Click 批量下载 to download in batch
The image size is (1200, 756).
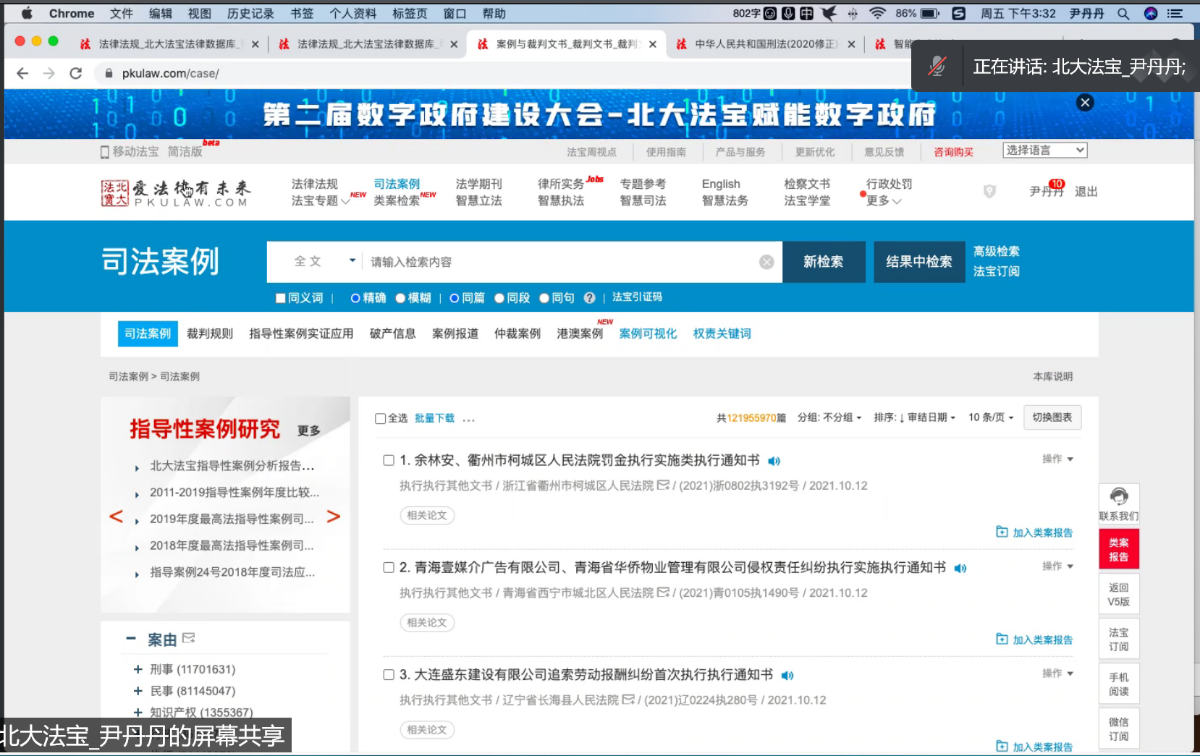coord(434,418)
